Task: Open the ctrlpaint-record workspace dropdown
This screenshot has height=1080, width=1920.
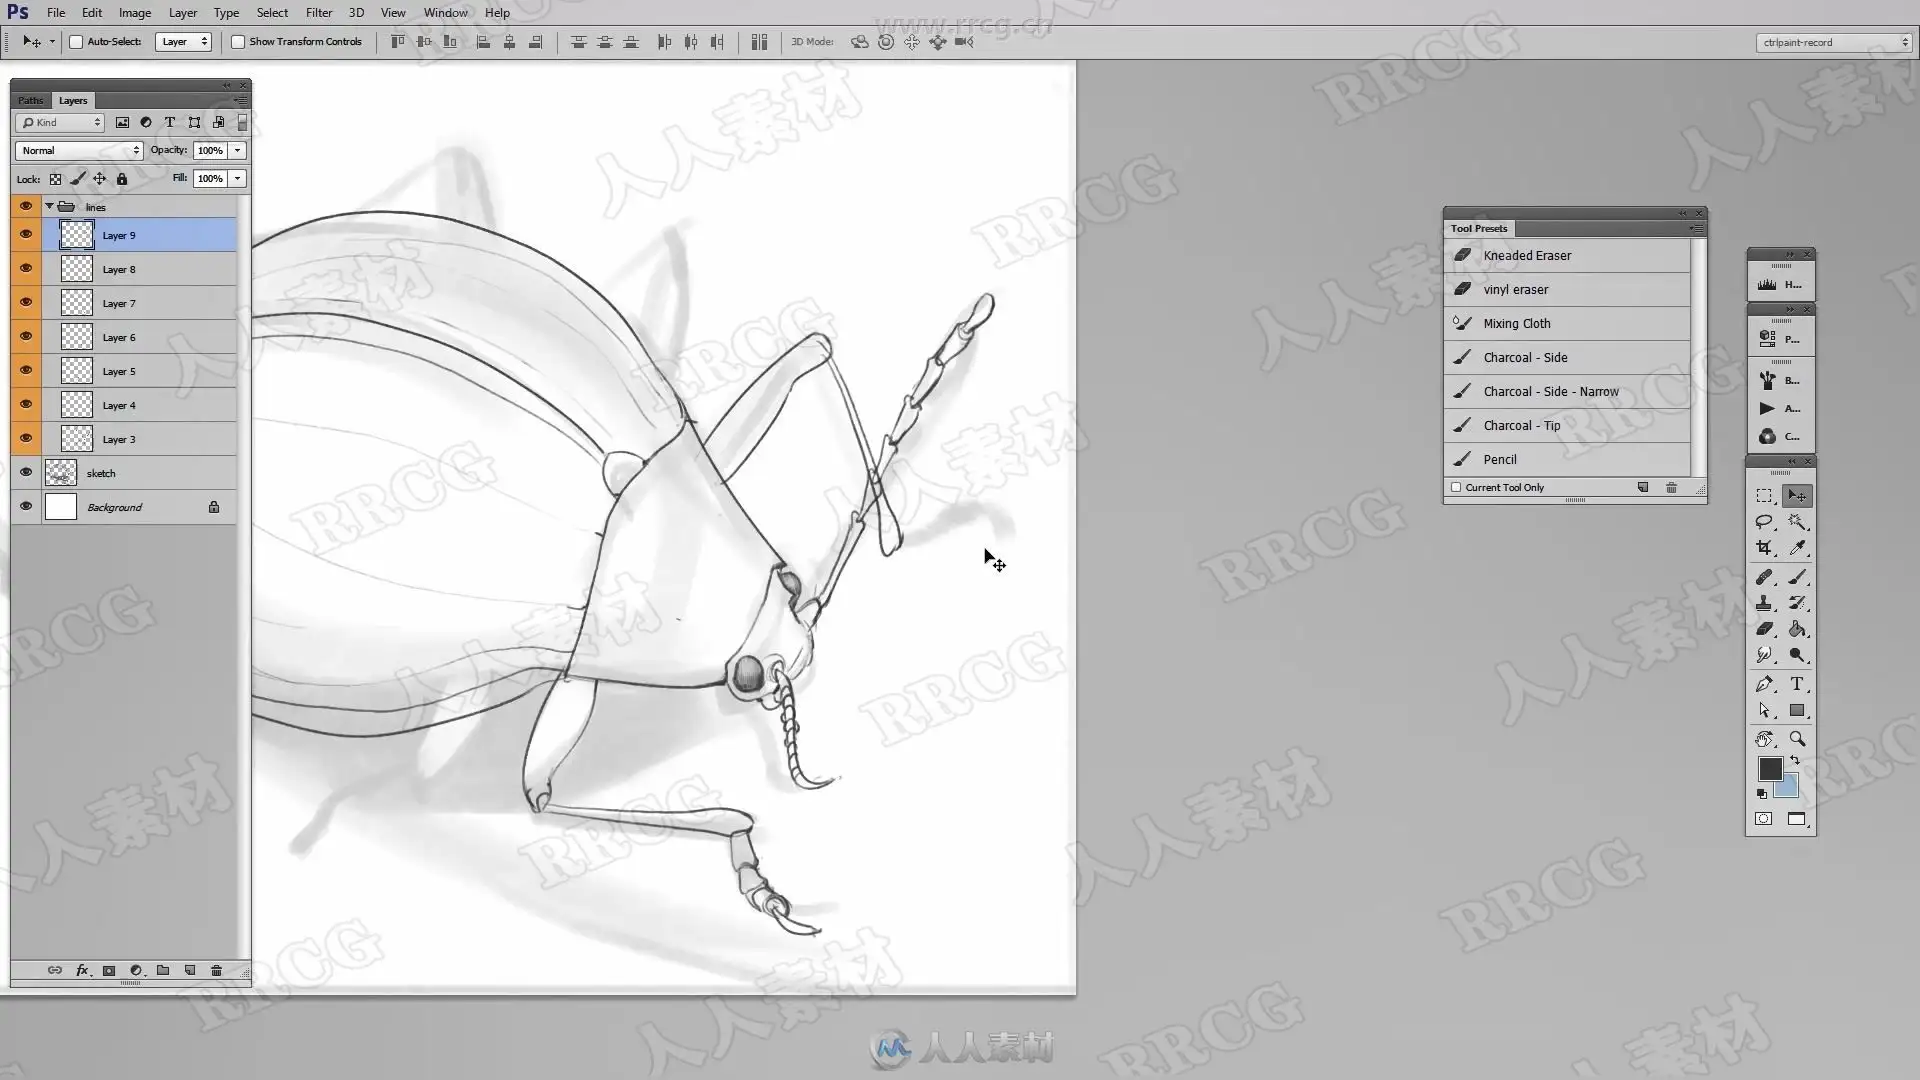Action: (x=1833, y=42)
